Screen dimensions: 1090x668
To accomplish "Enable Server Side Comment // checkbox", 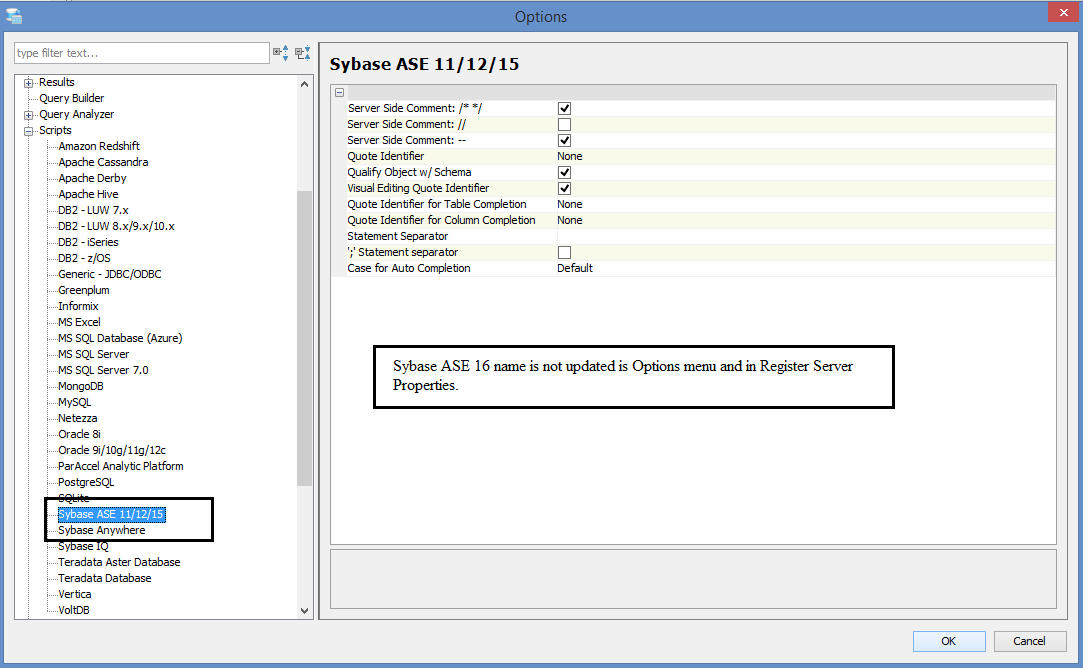I will (564, 124).
